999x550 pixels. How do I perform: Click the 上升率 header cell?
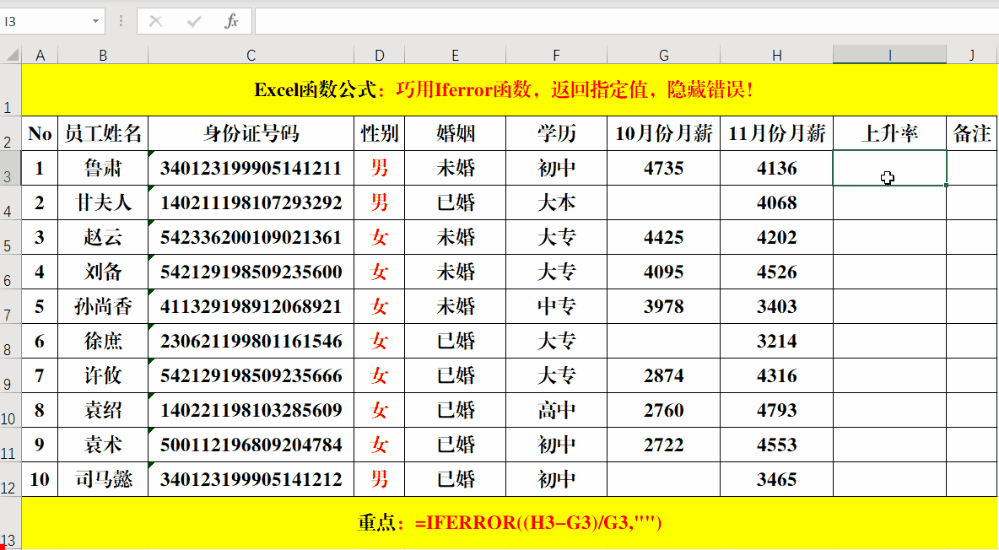[889, 133]
